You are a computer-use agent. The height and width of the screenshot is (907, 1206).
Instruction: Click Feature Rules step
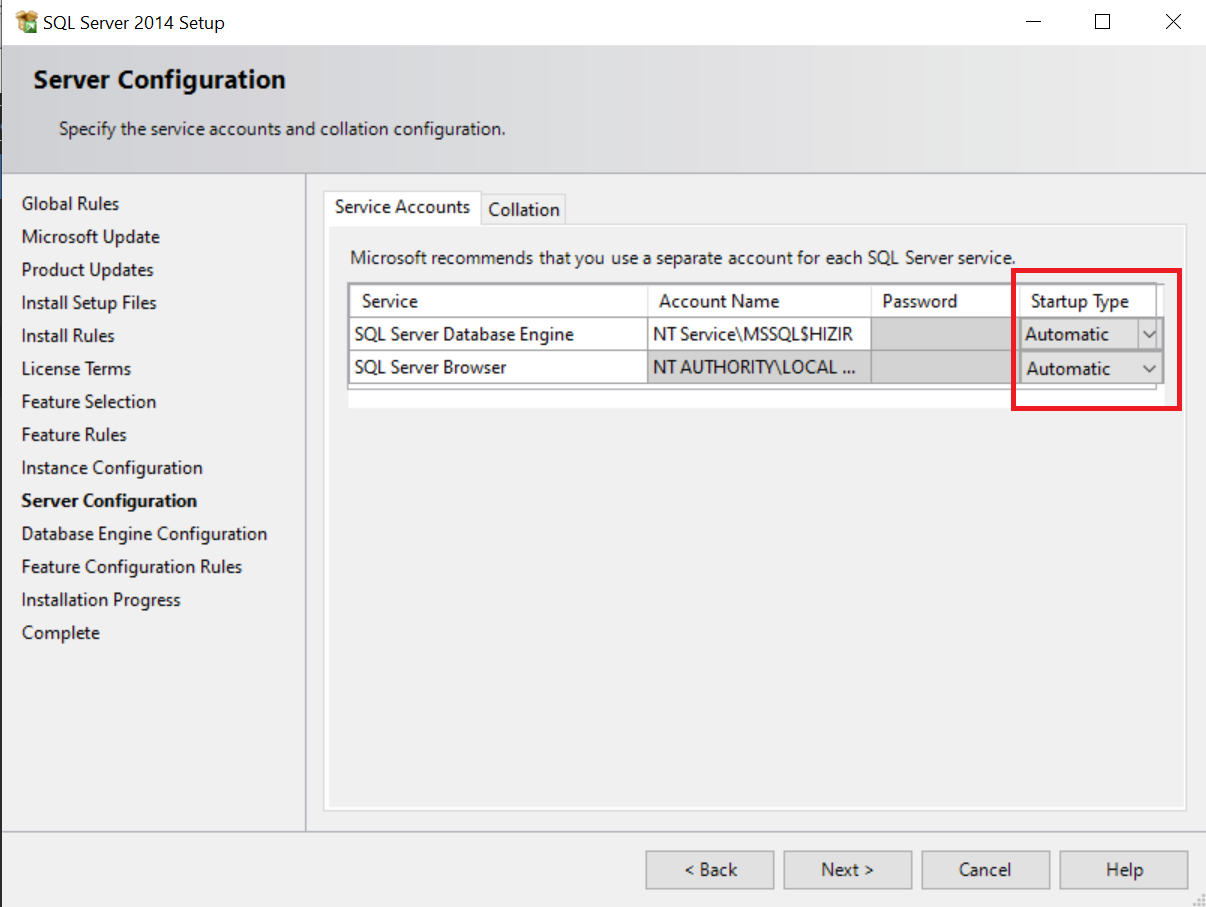[74, 435]
